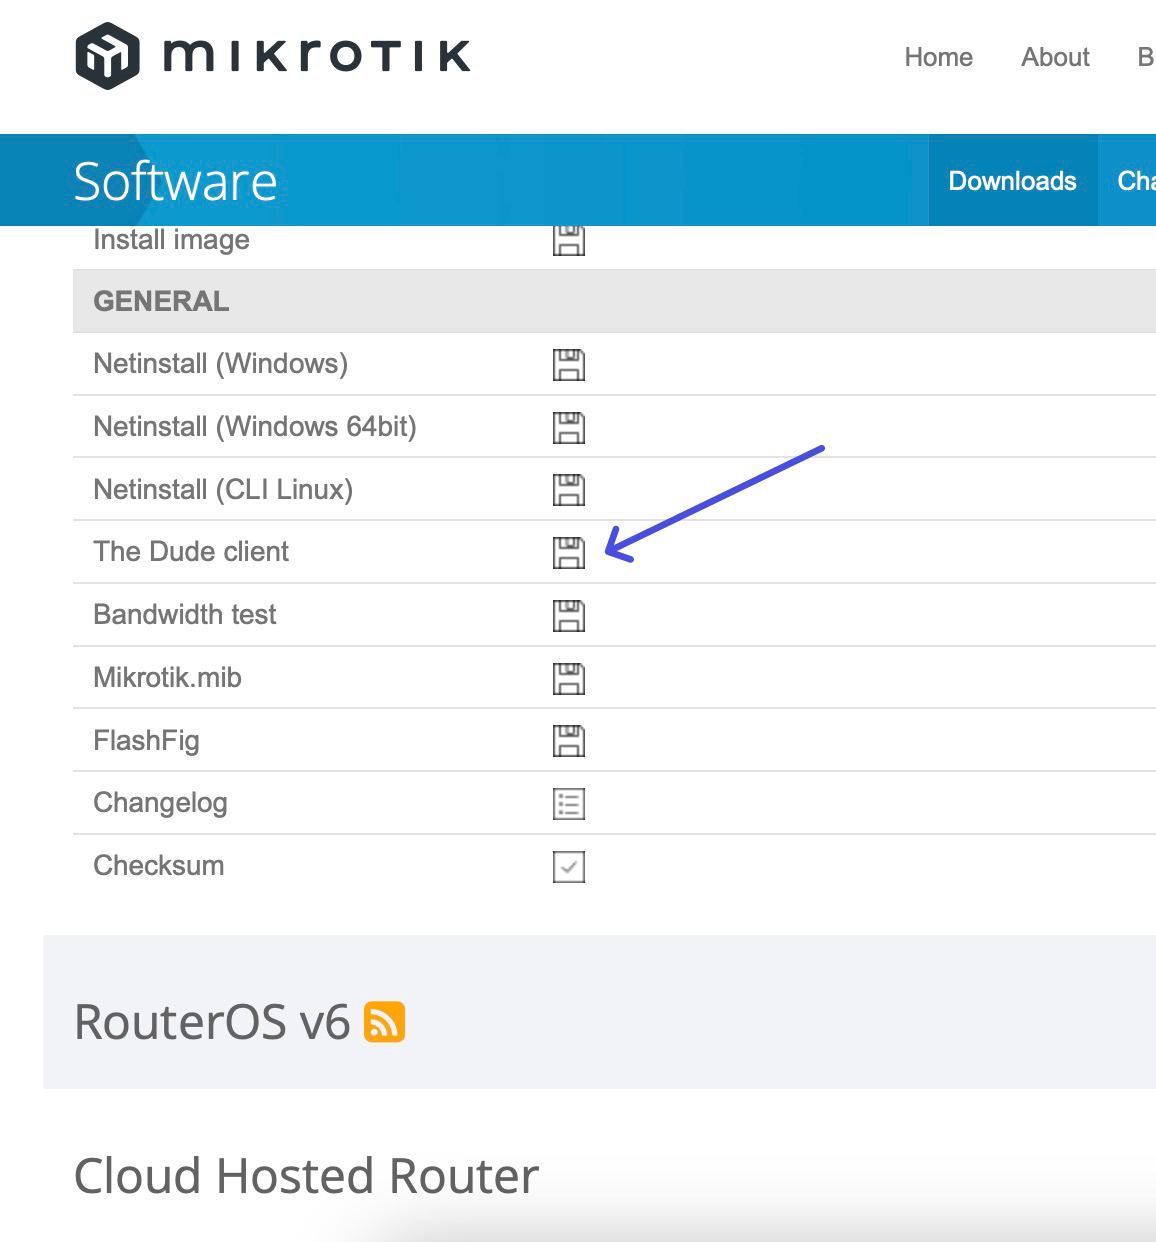Open the Changelog list icon
Screen dimensions: 1156x1242
point(569,804)
